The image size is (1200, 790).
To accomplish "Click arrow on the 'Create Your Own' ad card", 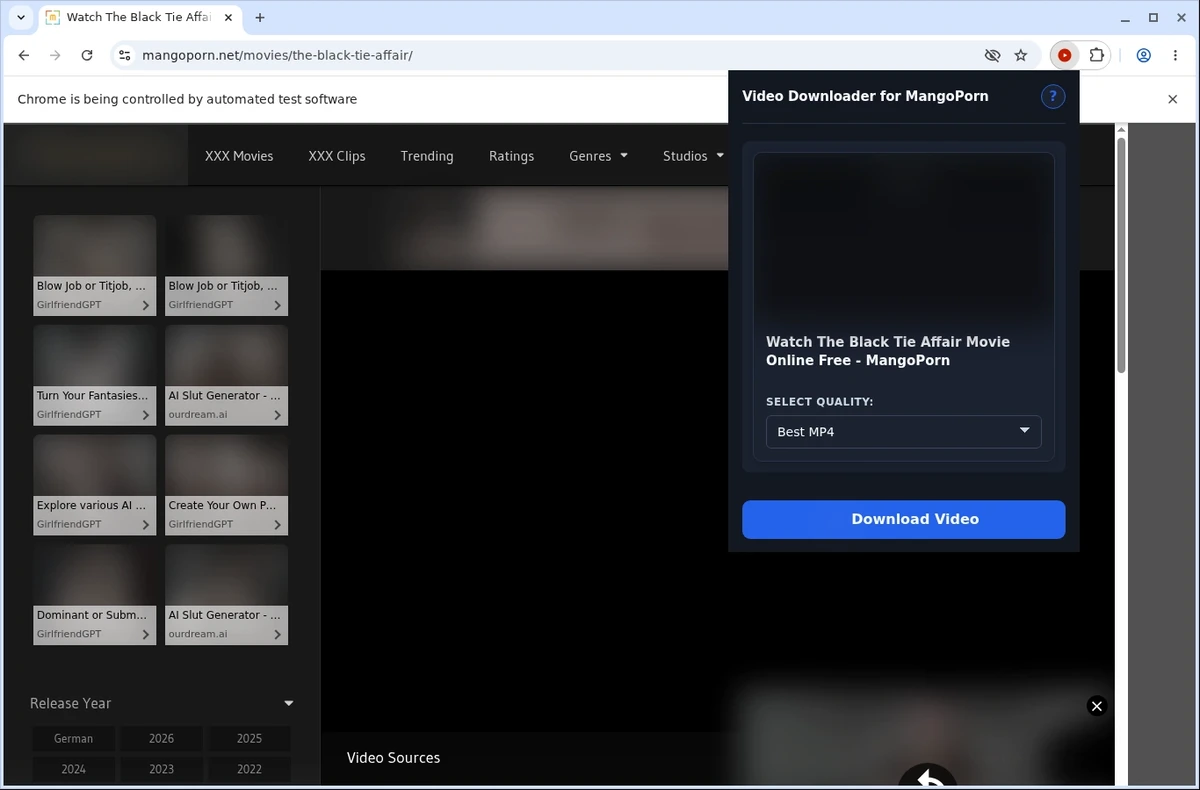I will tap(278, 525).
